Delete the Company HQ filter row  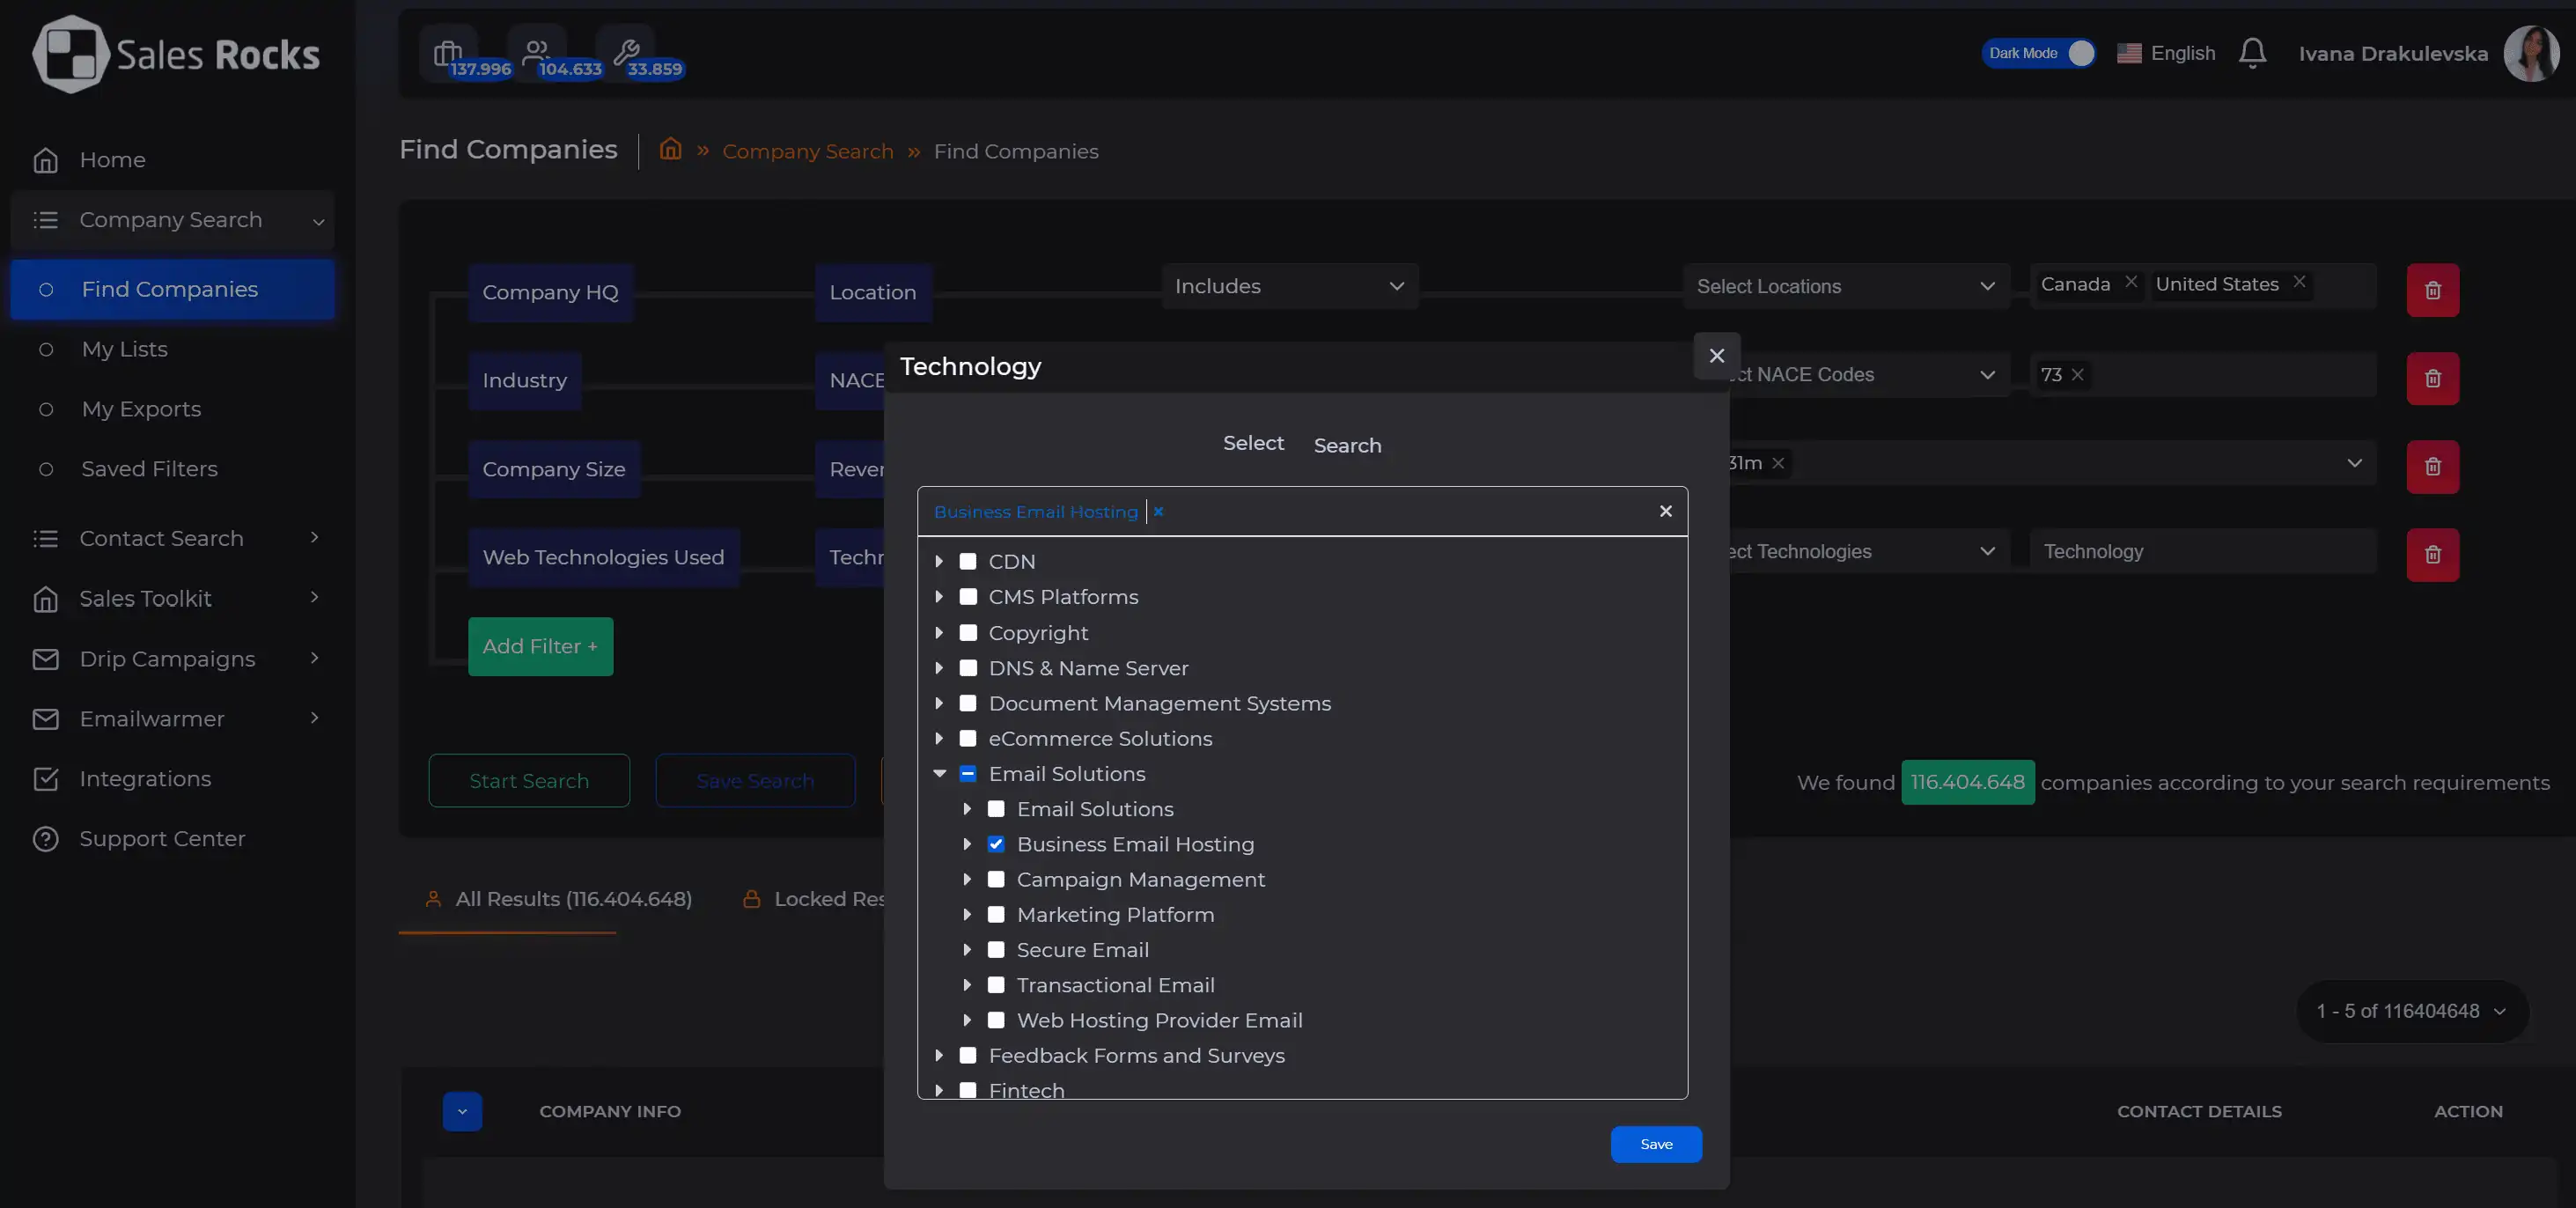2432,290
